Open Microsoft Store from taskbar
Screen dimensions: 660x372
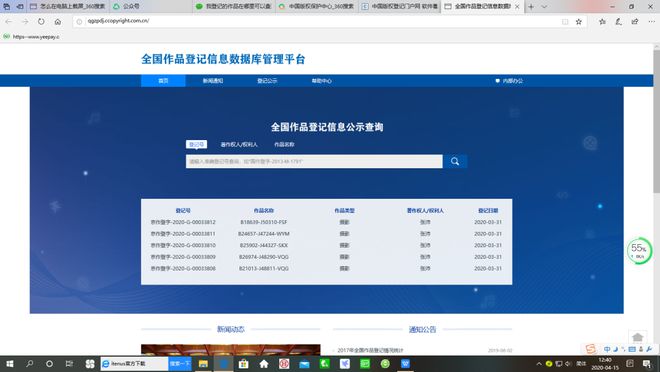pyautogui.click(x=244, y=364)
